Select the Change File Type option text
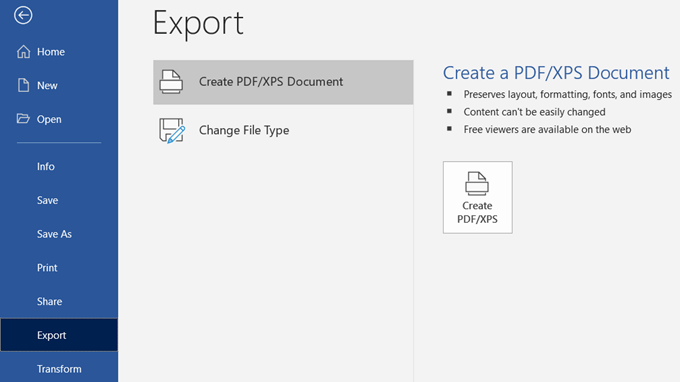 point(244,130)
